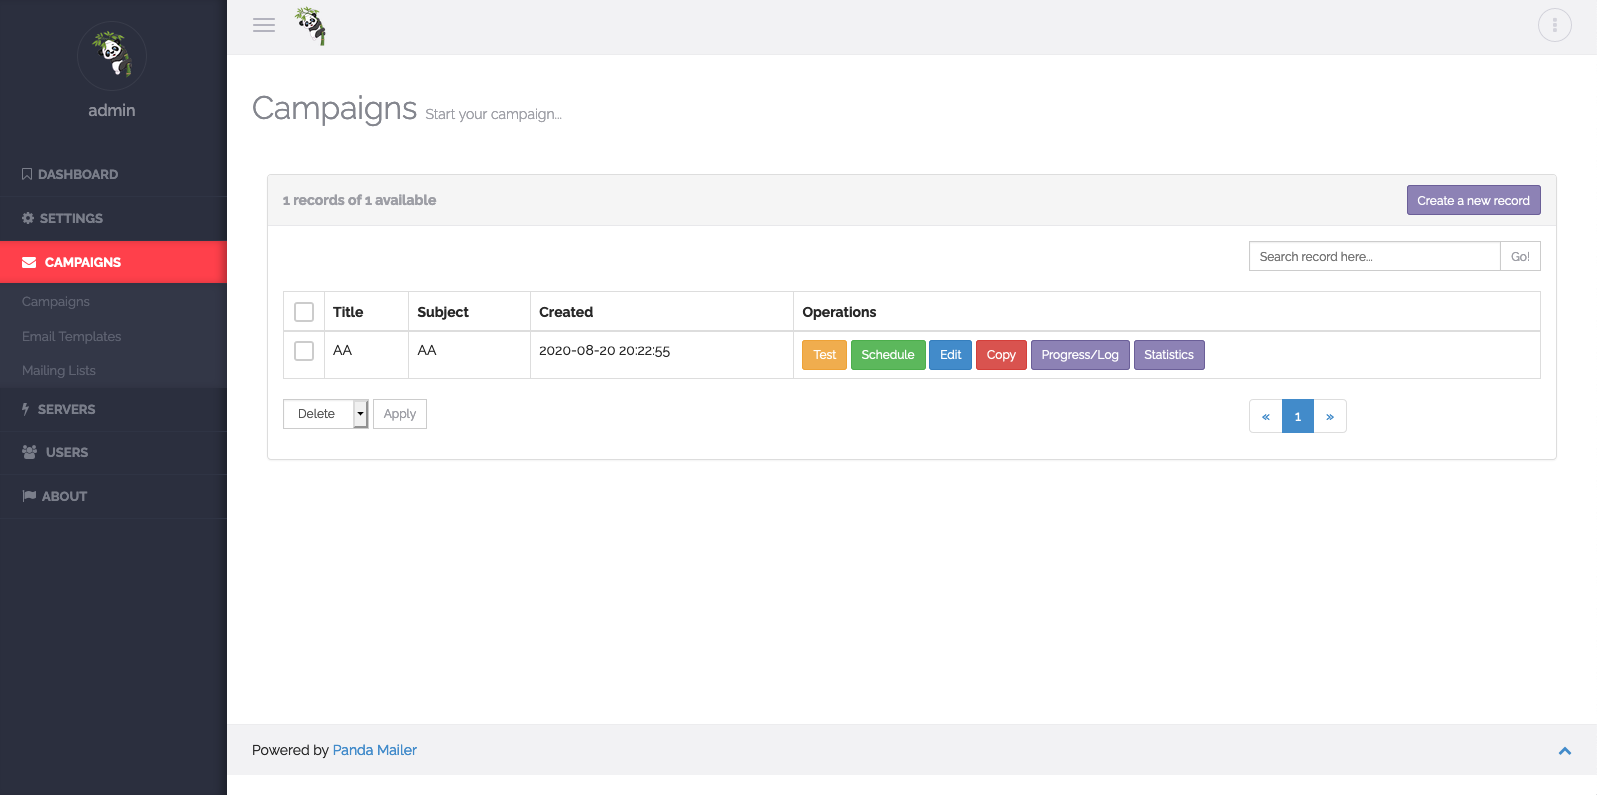Go to next page arrow
The width and height of the screenshot is (1597, 795).
tap(1329, 416)
